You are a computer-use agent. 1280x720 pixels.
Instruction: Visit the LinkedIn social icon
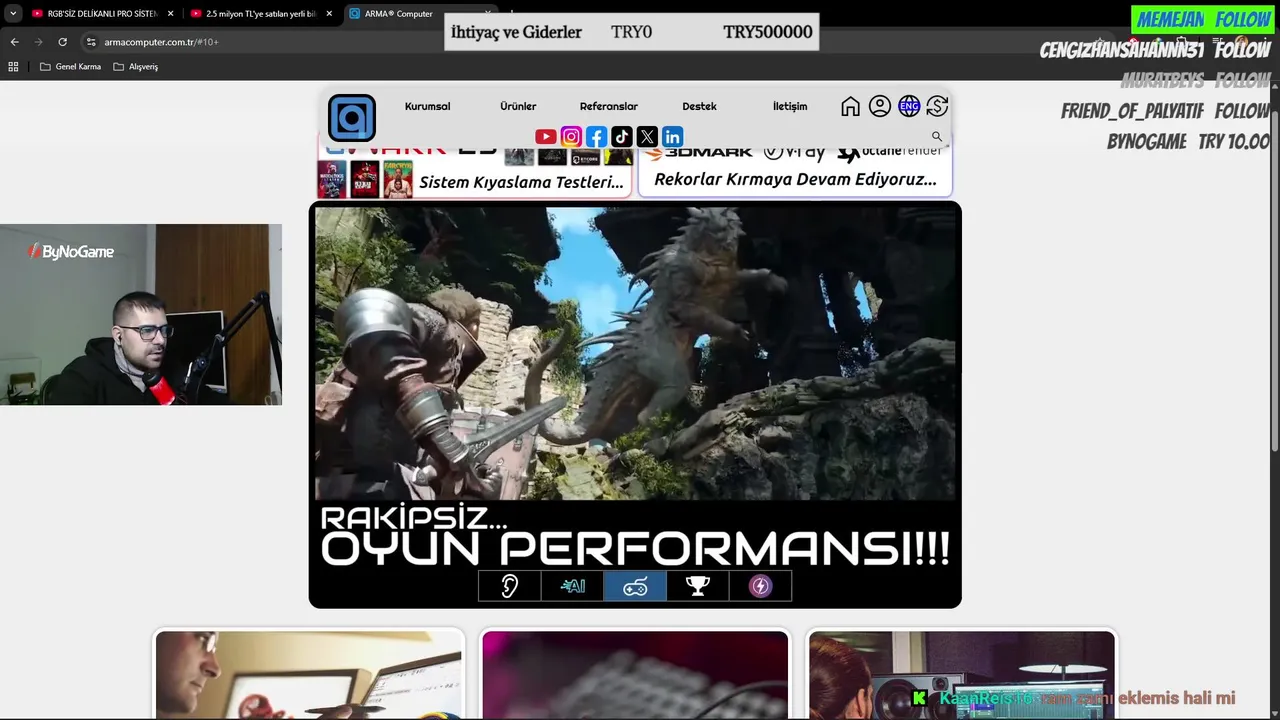673,137
